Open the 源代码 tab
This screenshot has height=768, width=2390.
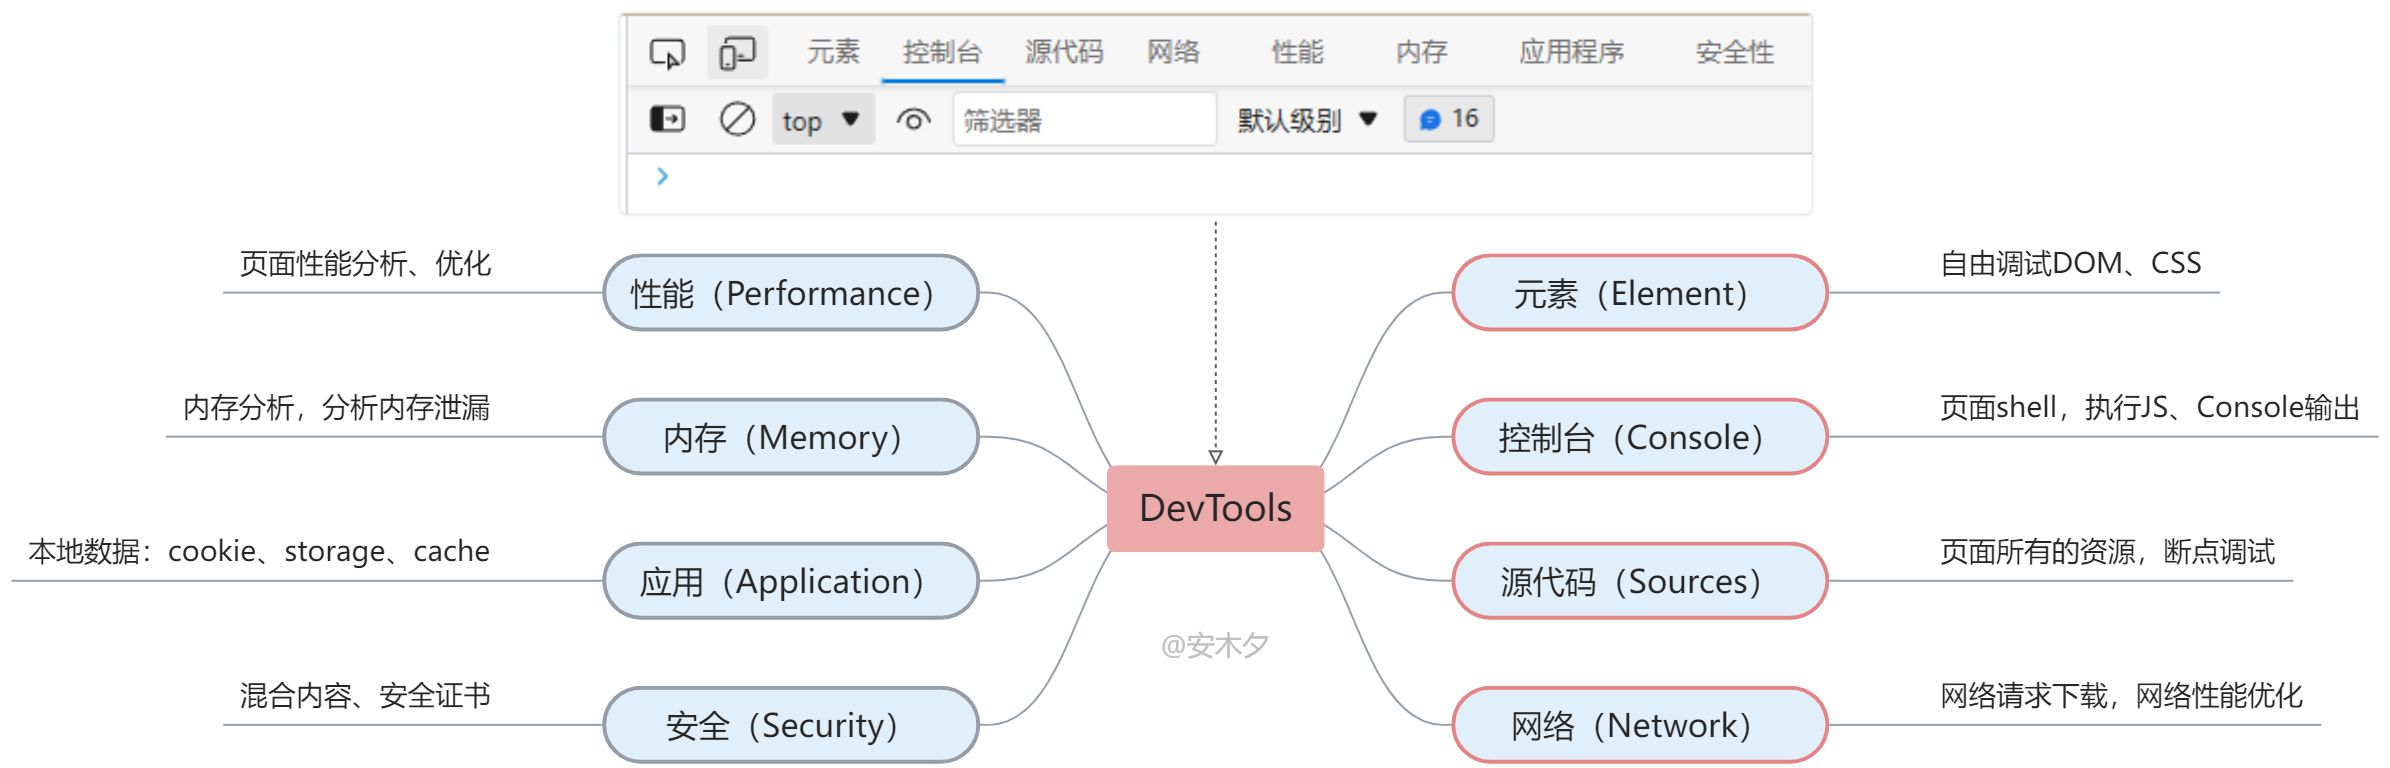pos(1064,52)
